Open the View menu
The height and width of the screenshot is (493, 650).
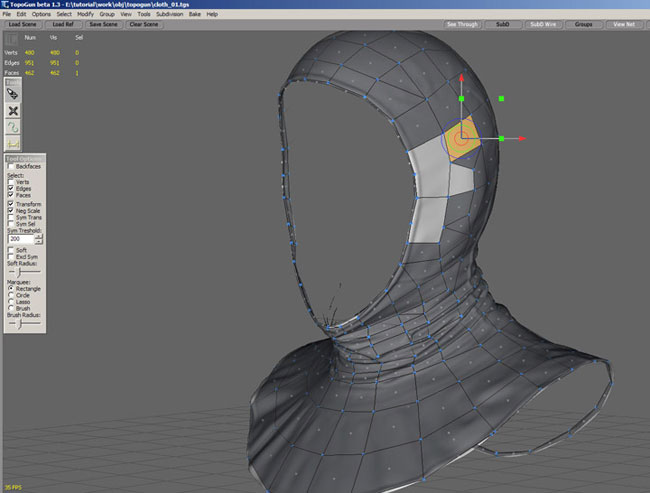click(126, 14)
